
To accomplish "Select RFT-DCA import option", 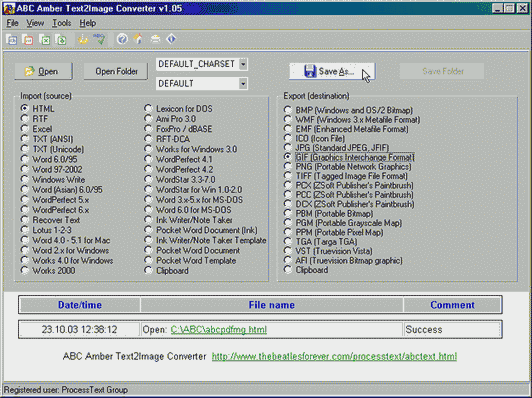I will 167,139.
